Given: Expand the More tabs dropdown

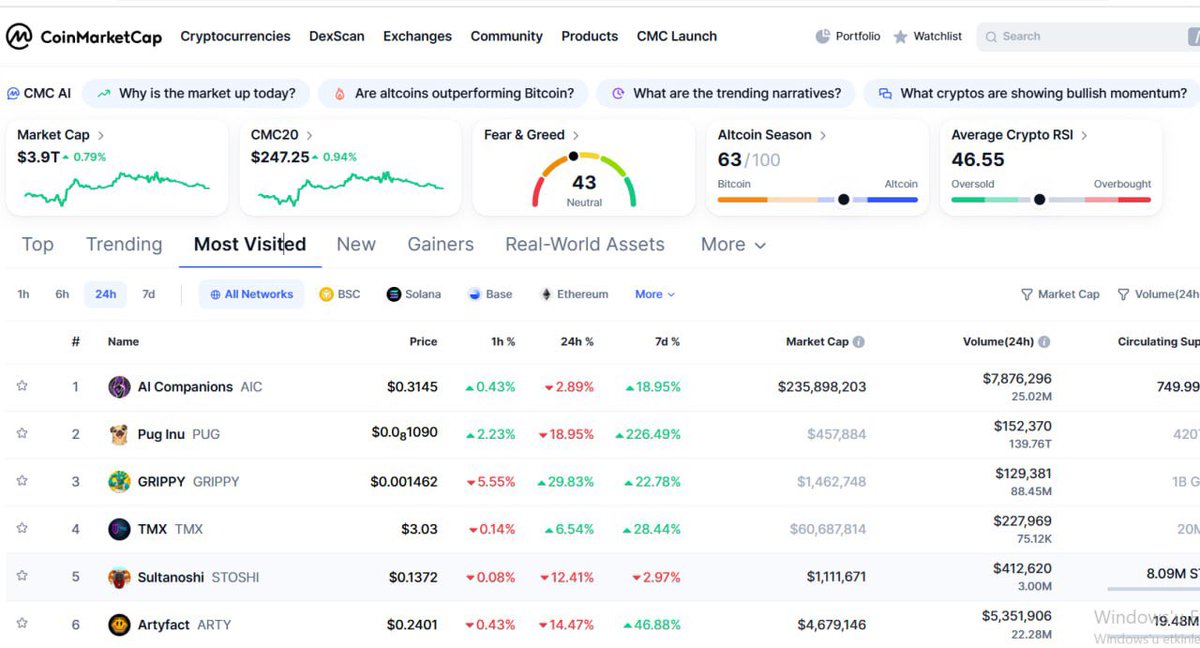Looking at the screenshot, I should pyautogui.click(x=733, y=244).
